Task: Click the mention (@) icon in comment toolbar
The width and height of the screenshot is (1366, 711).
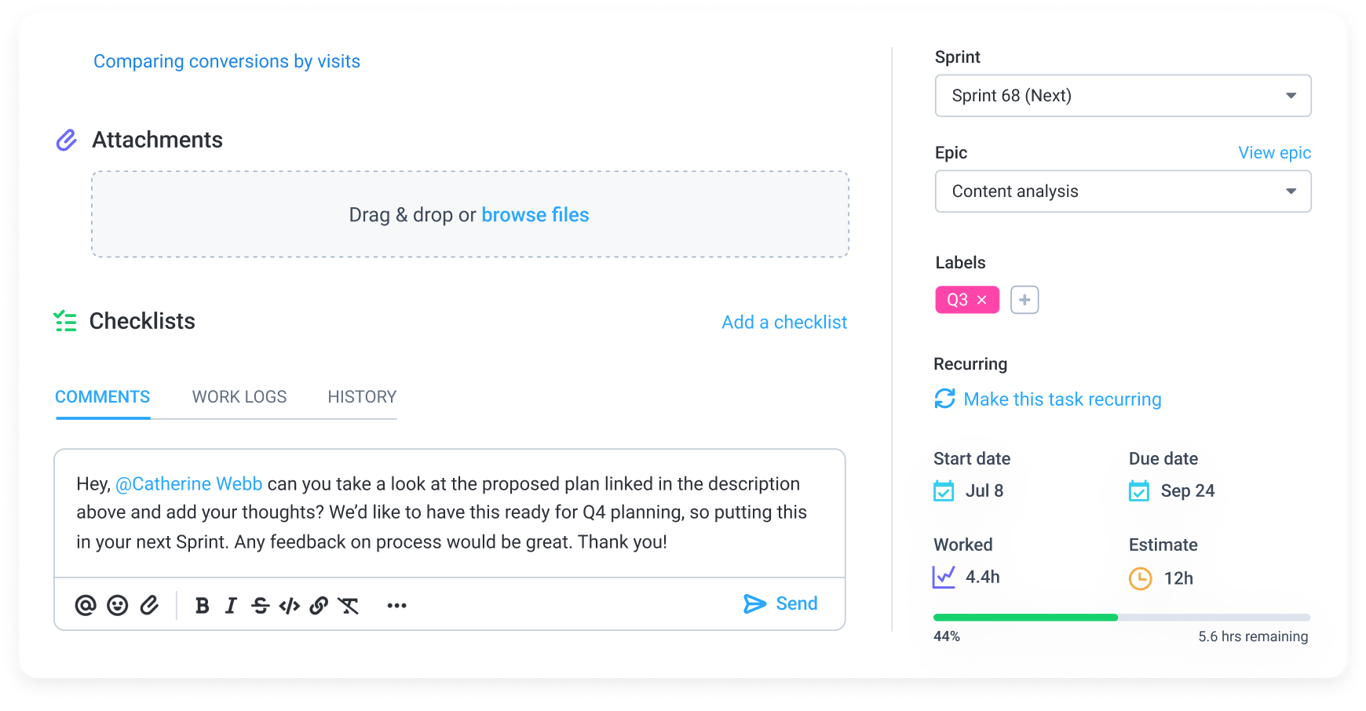Action: [86, 605]
